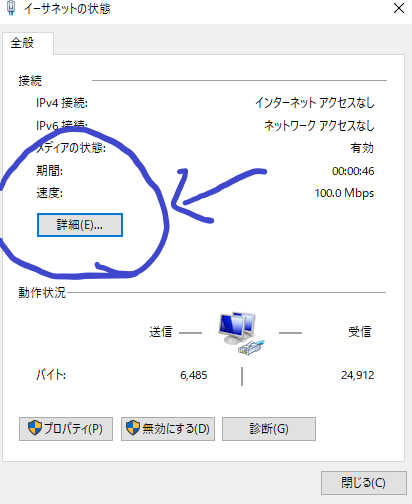Open 詳細(E)... connection details
412x504 pixels.
pyautogui.click(x=80, y=225)
